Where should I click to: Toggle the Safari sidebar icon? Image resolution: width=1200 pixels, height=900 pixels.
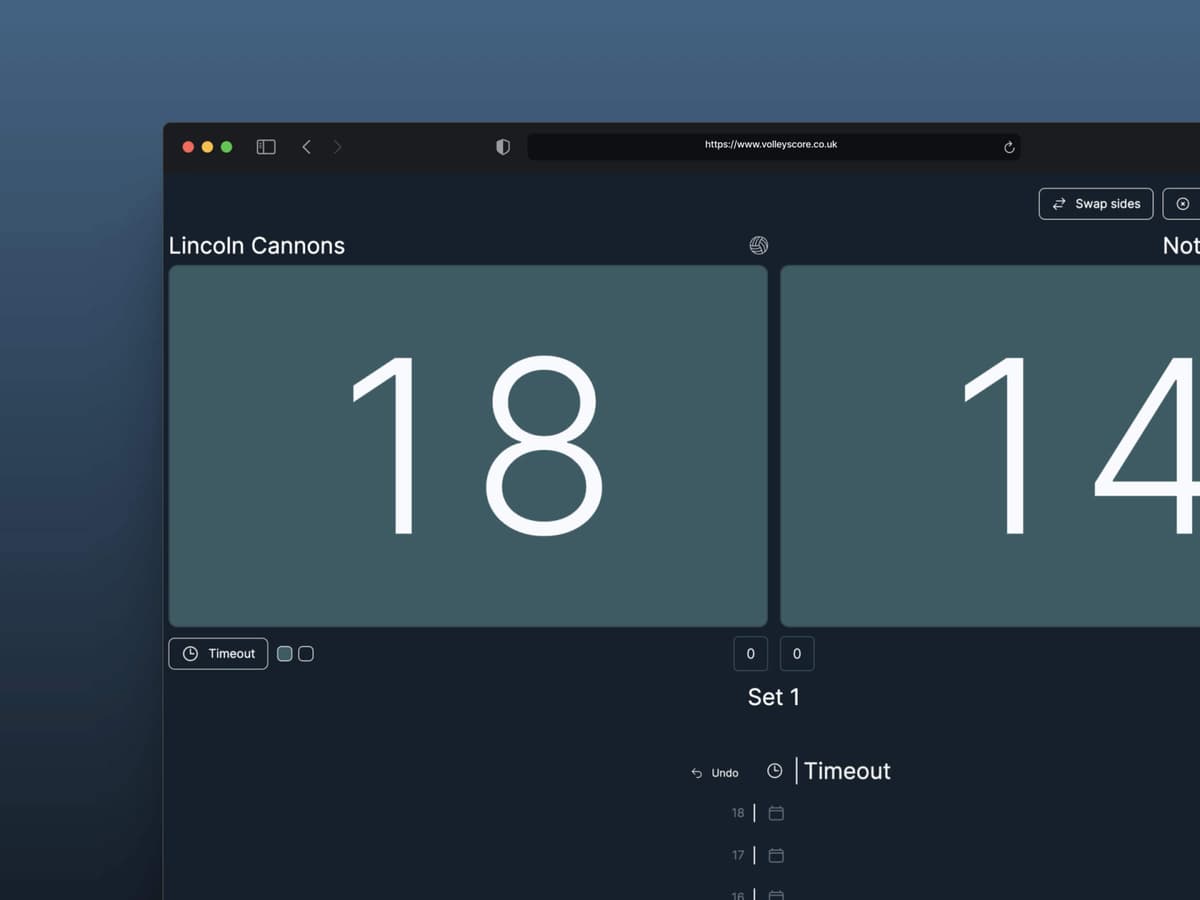click(x=265, y=146)
